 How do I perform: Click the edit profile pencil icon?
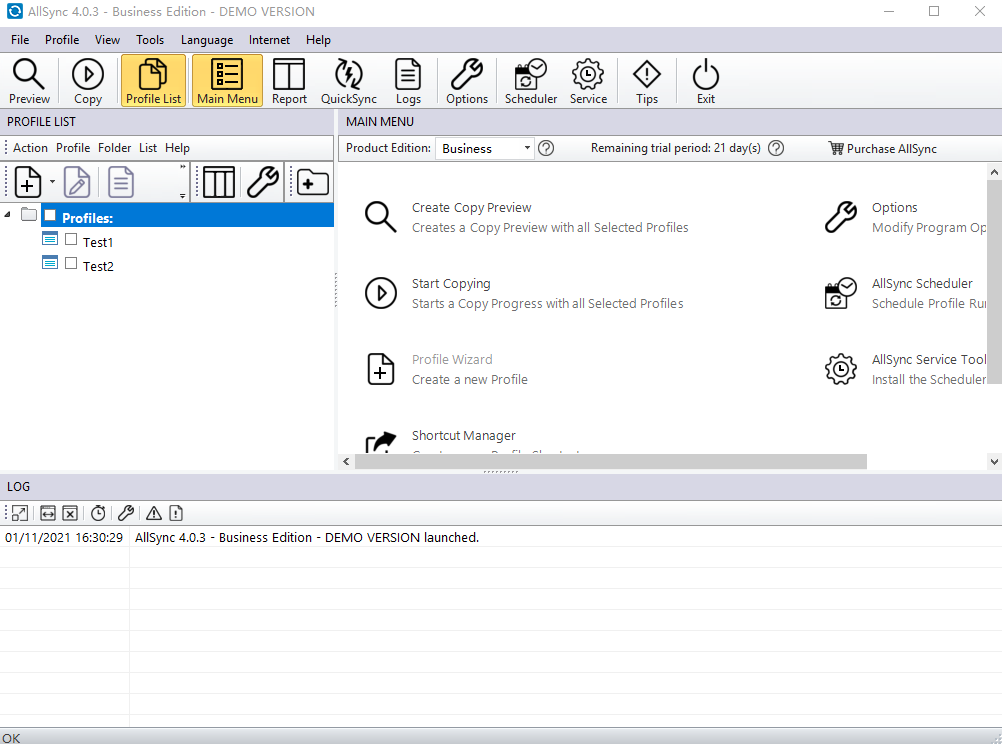[77, 182]
